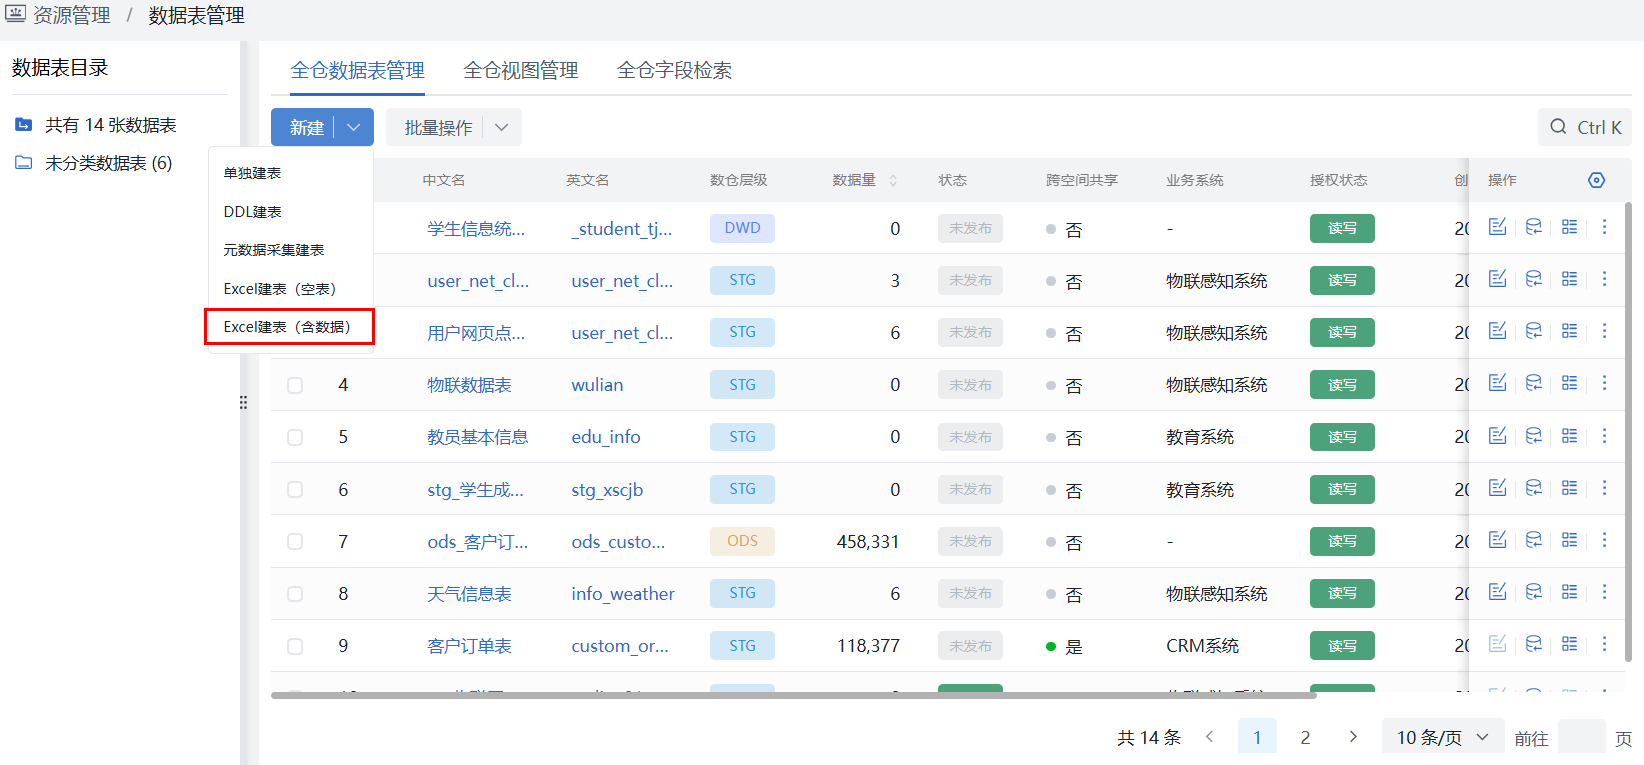
Task: Choose 元数据采集建表 menu entry
Action: tap(290, 250)
